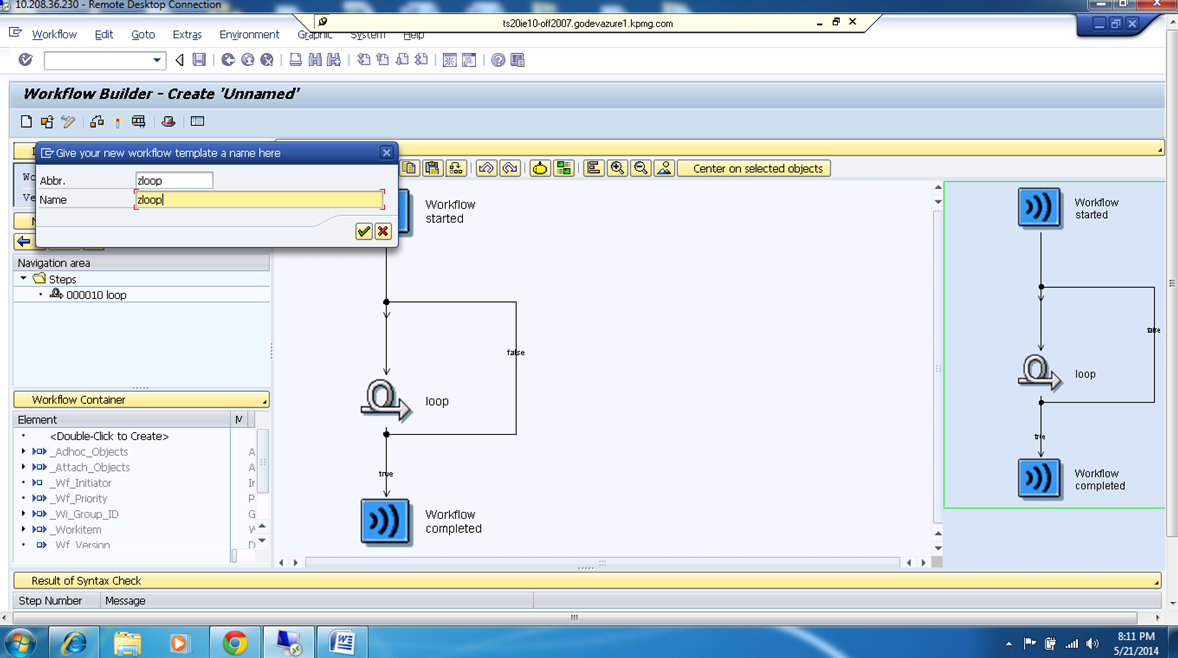This screenshot has height=658, width=1178.
Task: Zoom out of the workflow diagram
Action: pyautogui.click(x=640, y=168)
